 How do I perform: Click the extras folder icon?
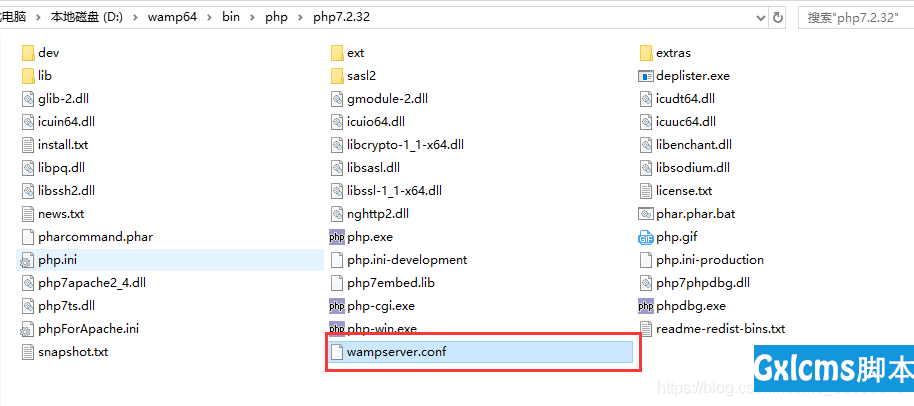646,53
